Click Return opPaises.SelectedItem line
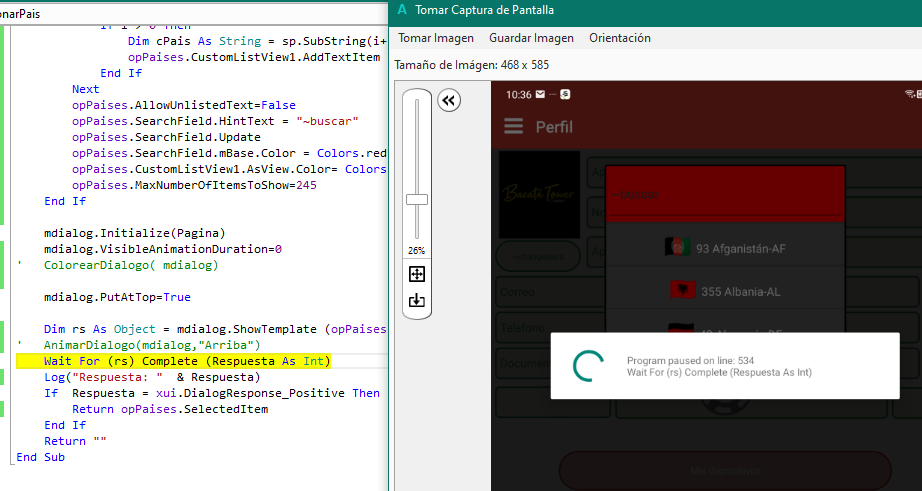 click(170, 409)
